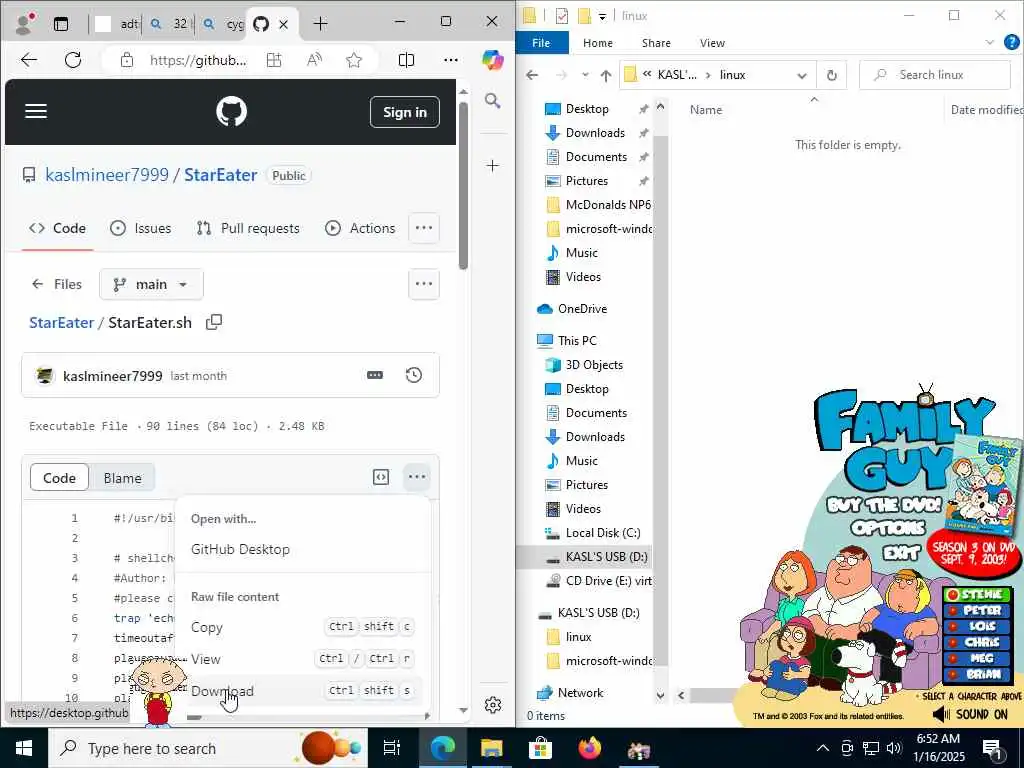Open Edge sidebar settings gear

493,705
